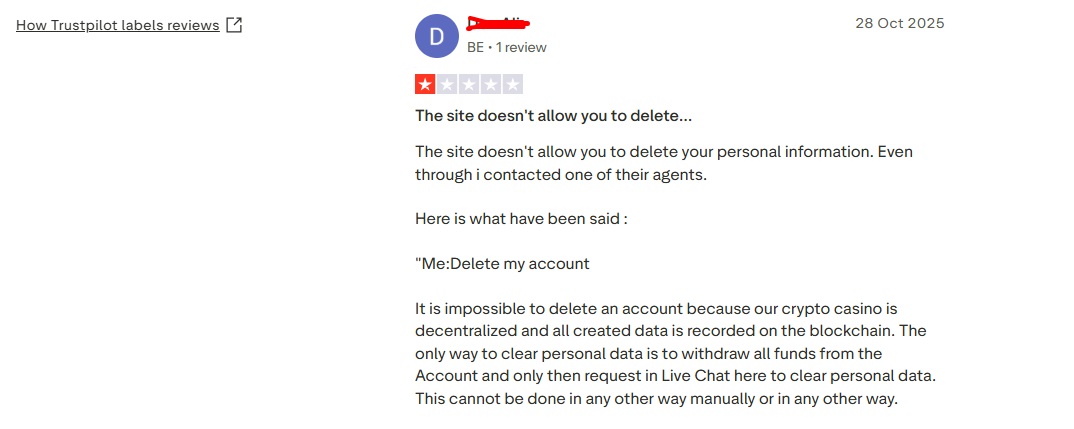Select the fifth grey rating star

coord(513,85)
